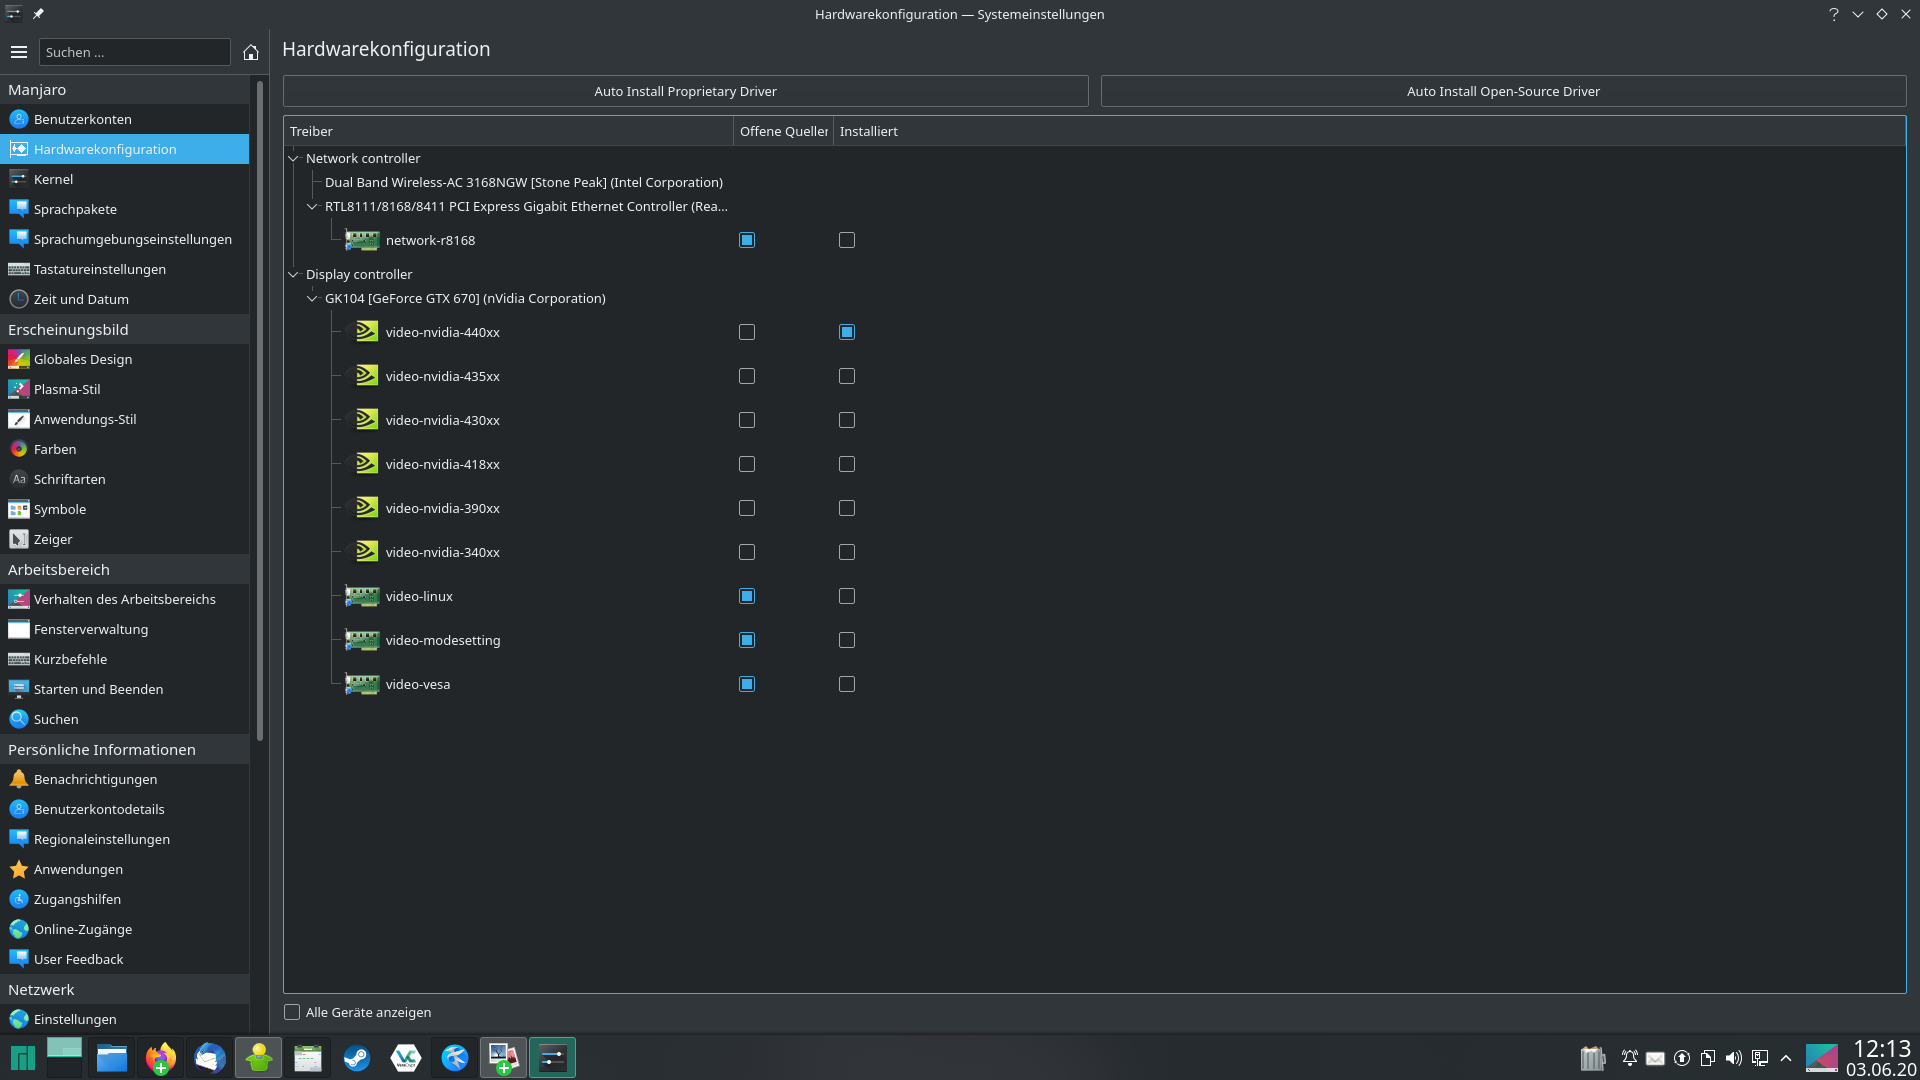Collapse the RTL8111/8168/8411 Ethernet node
Screen dimensions: 1920x1080
312,206
